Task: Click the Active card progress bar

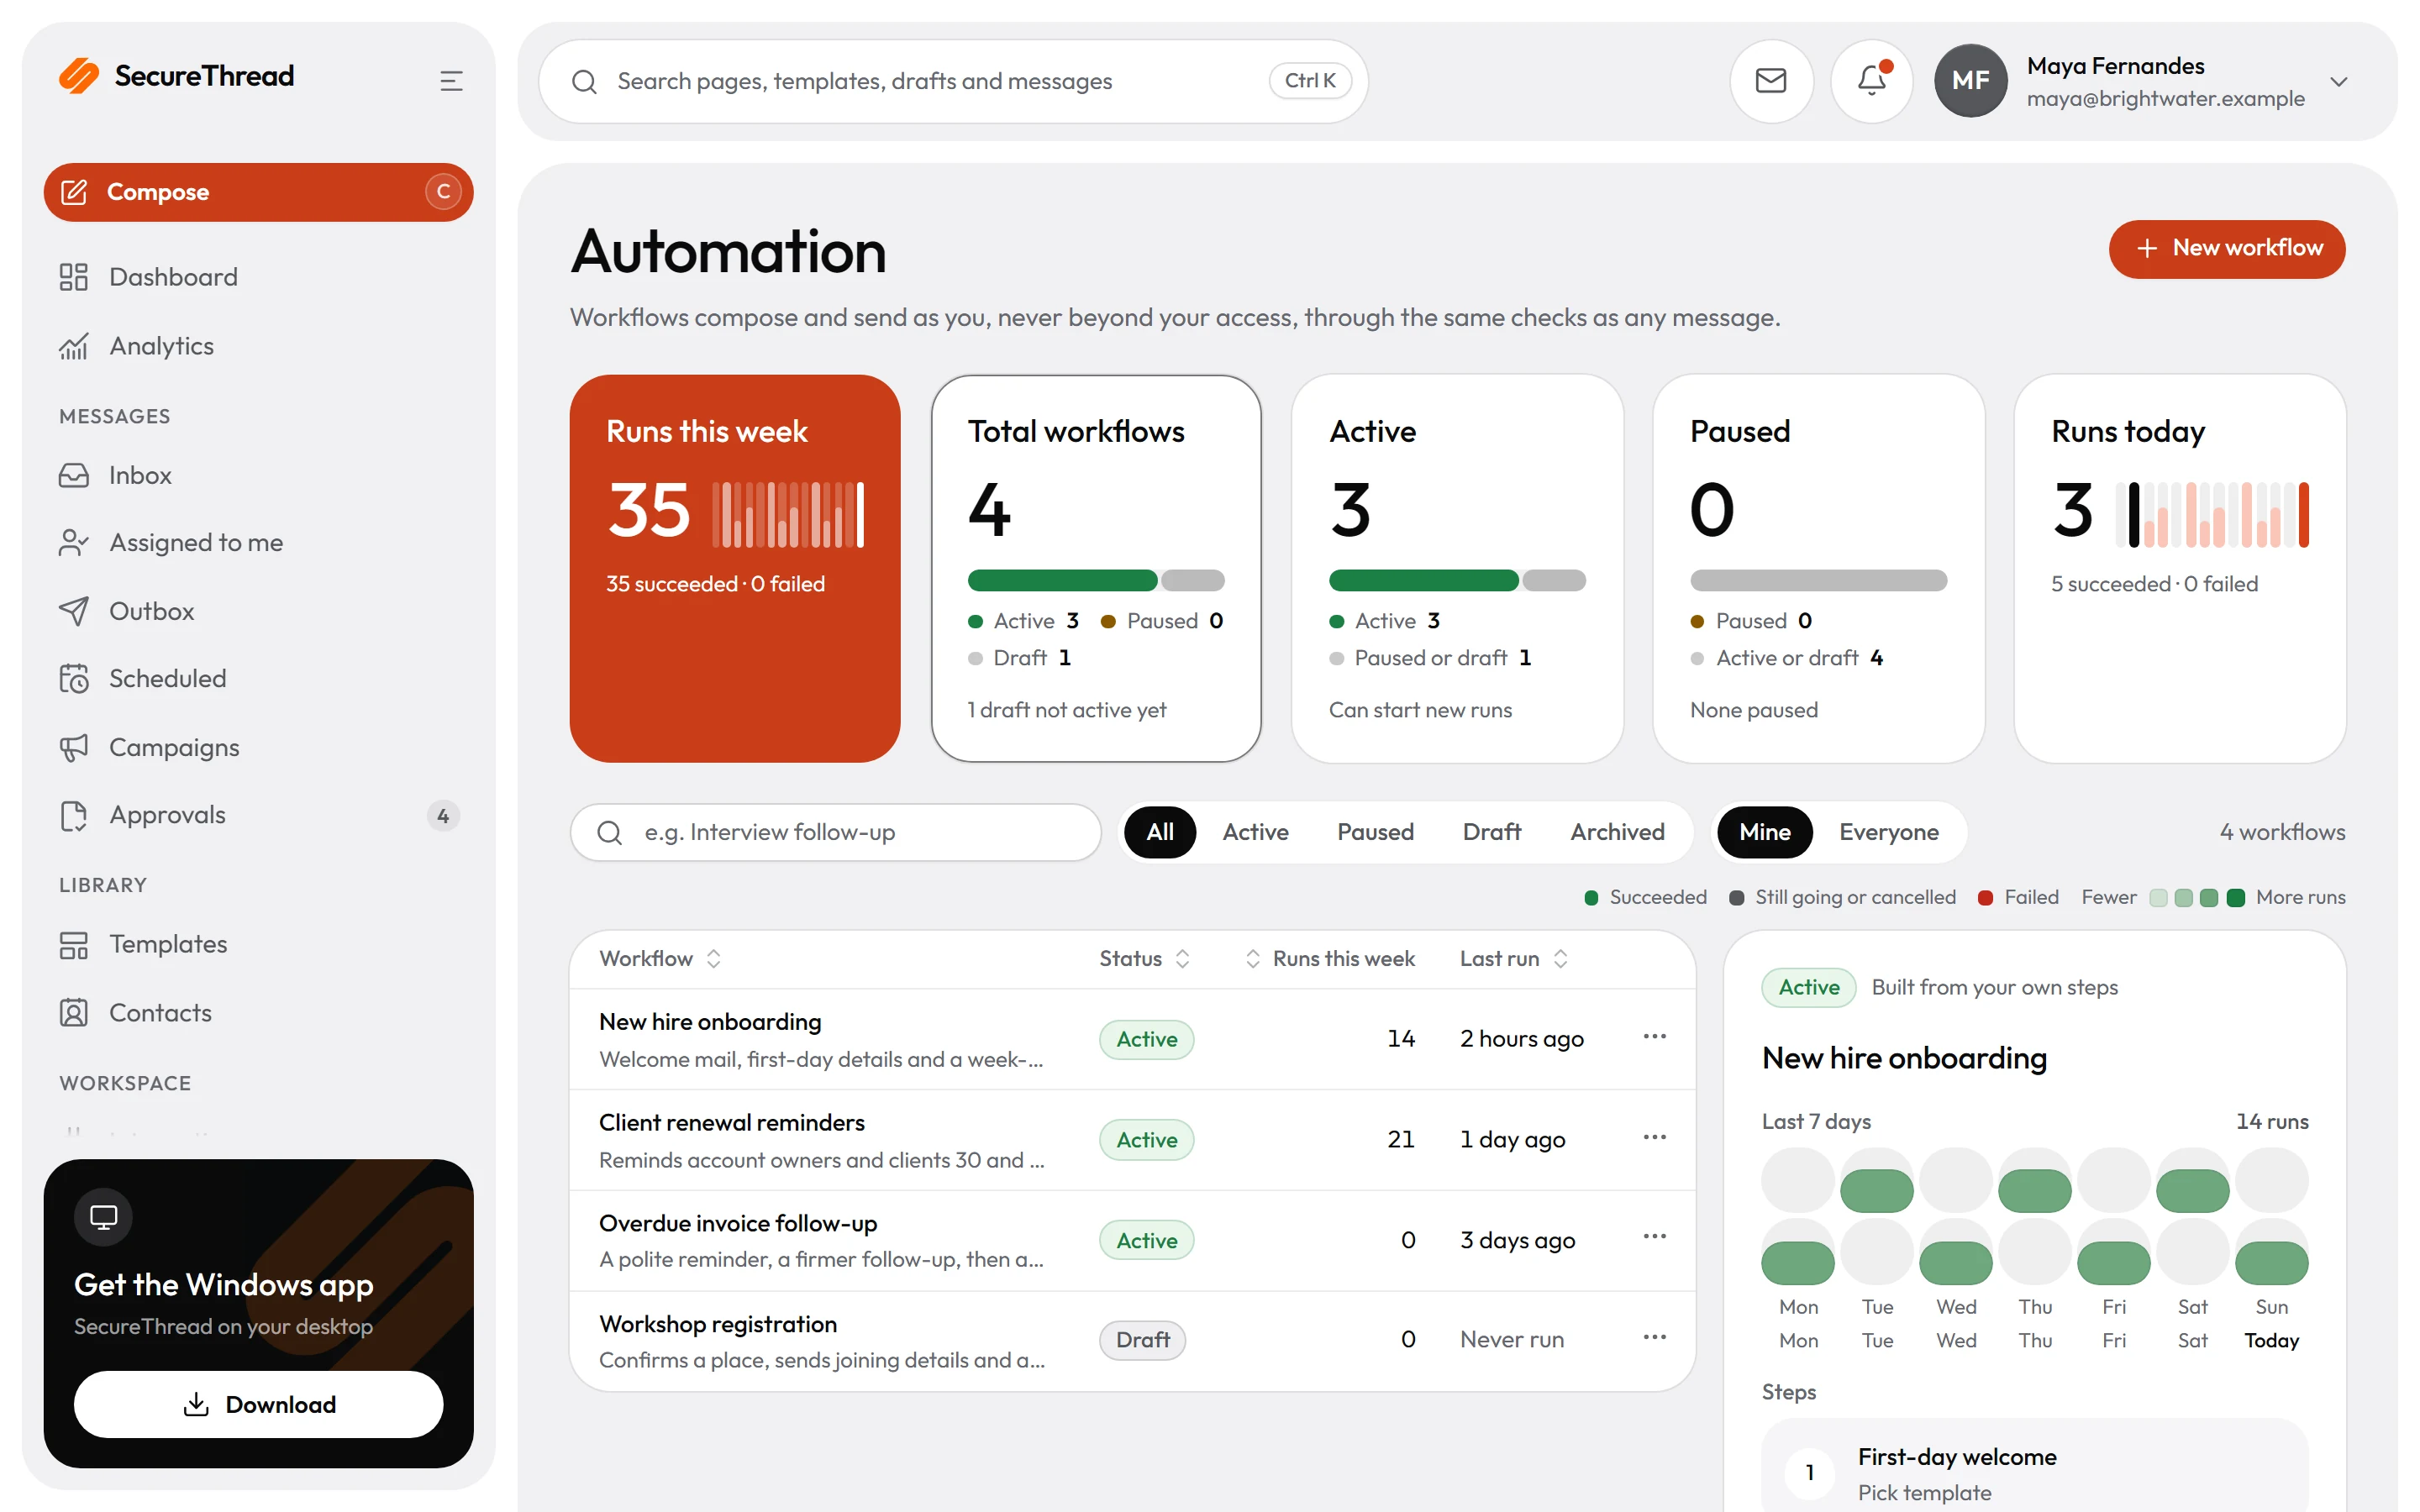Action: click(1456, 580)
